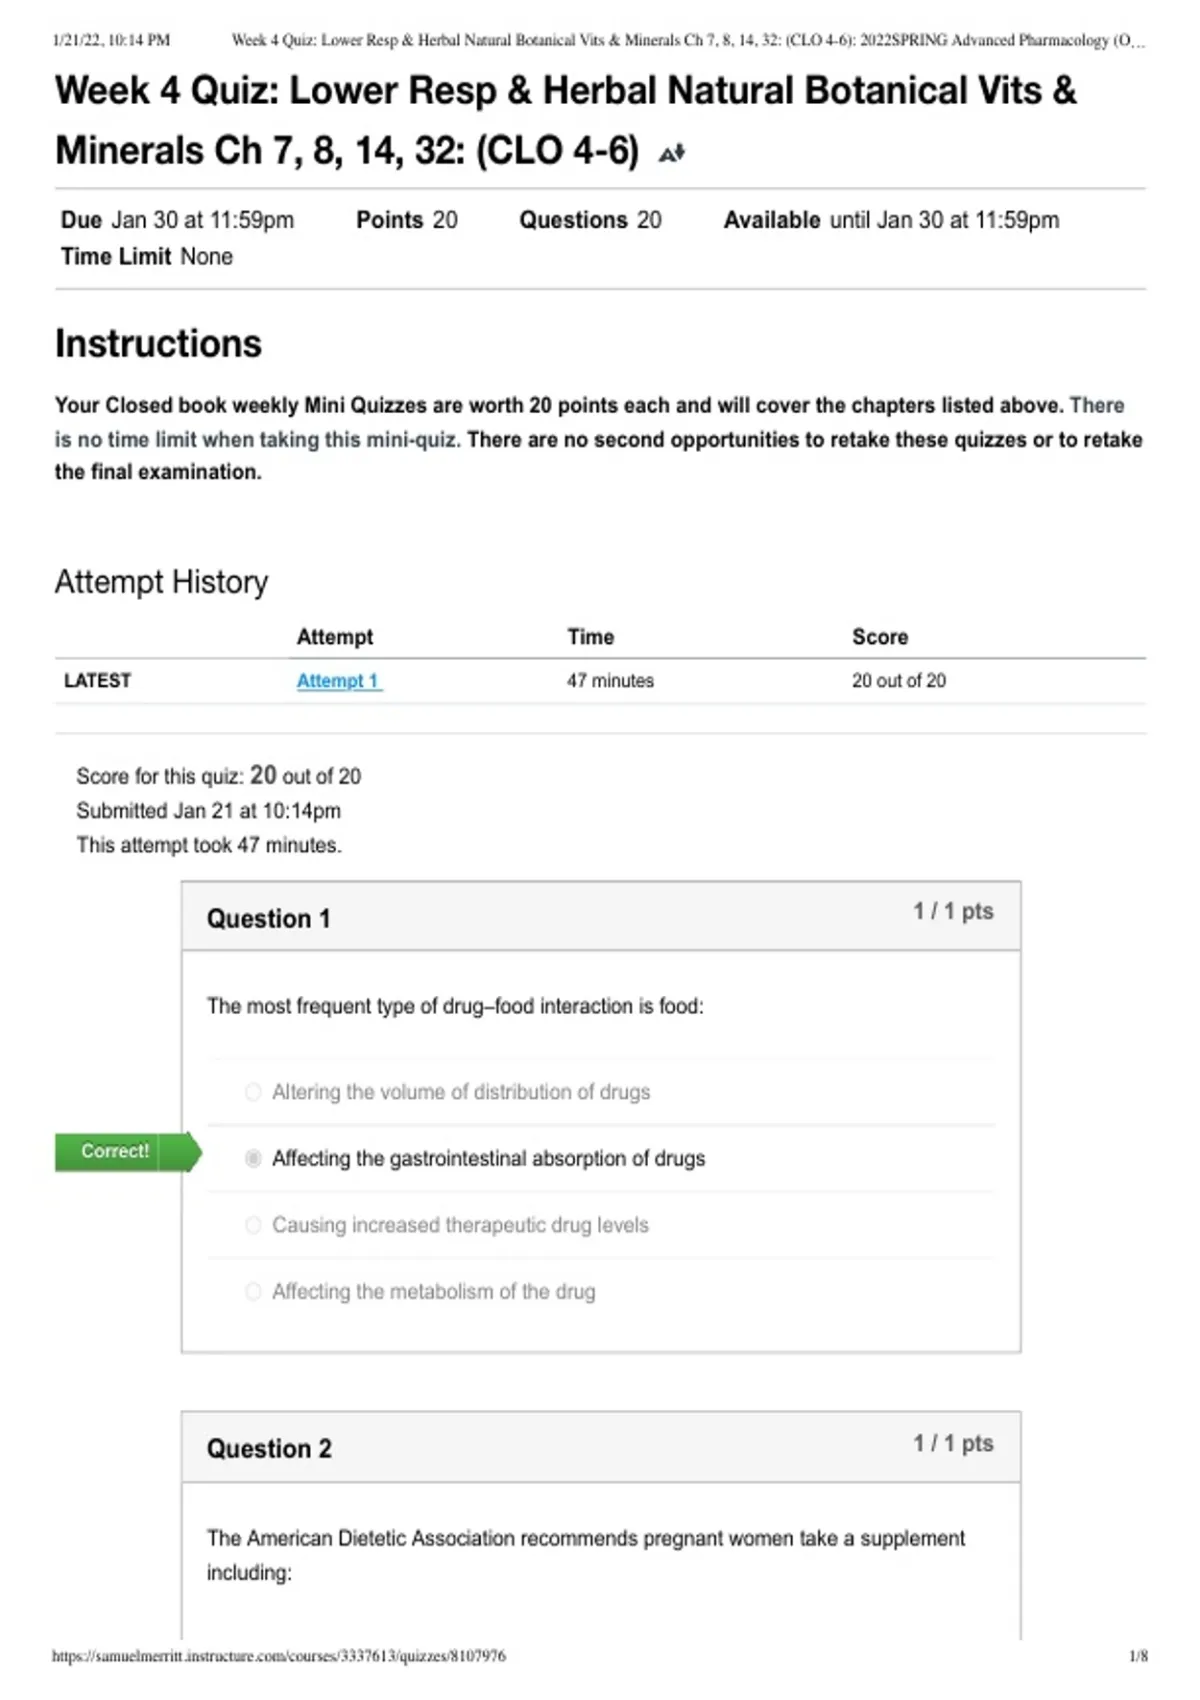Click the Score column header
This screenshot has height=1700, width=1200.
pos(880,637)
